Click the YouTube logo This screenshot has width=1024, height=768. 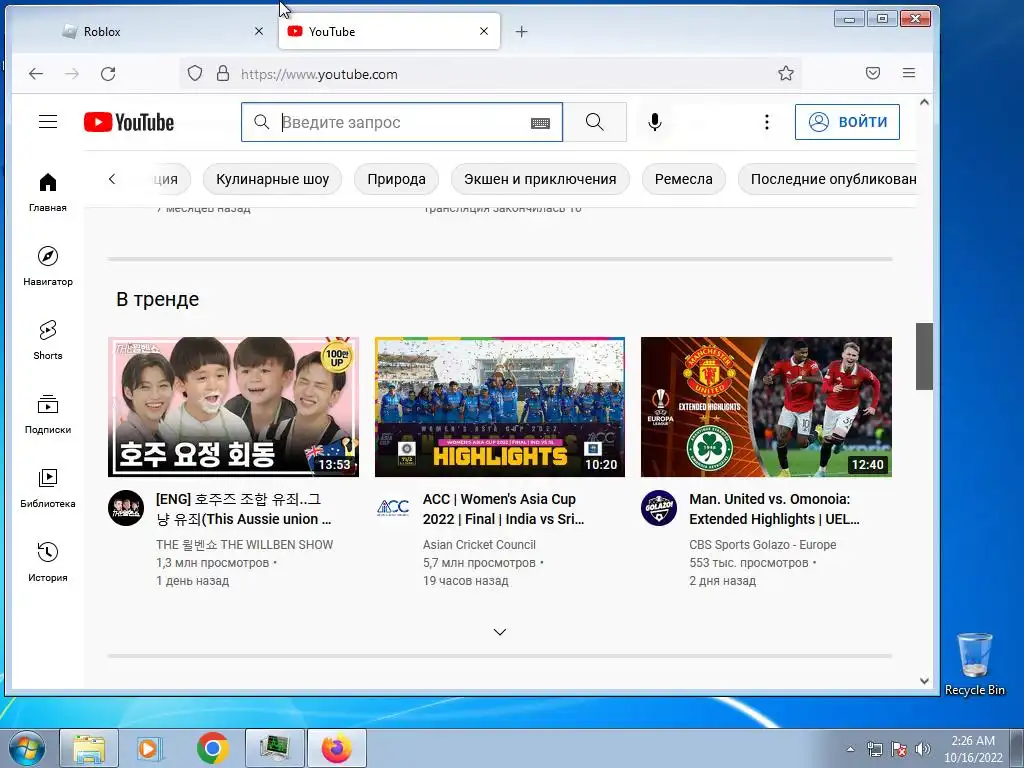coord(129,122)
